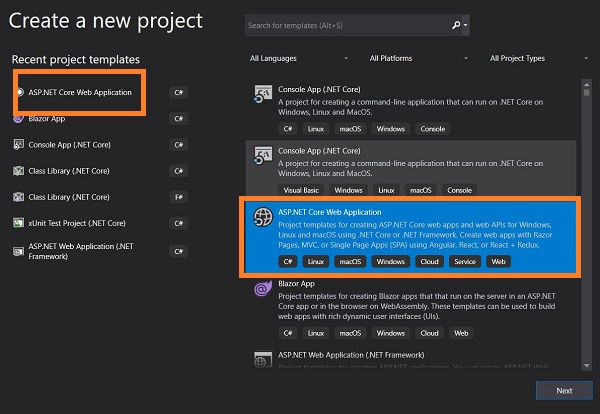Click the Web tag on ASP.NET Core template
Screen dimensions: 600x414
click(498, 262)
